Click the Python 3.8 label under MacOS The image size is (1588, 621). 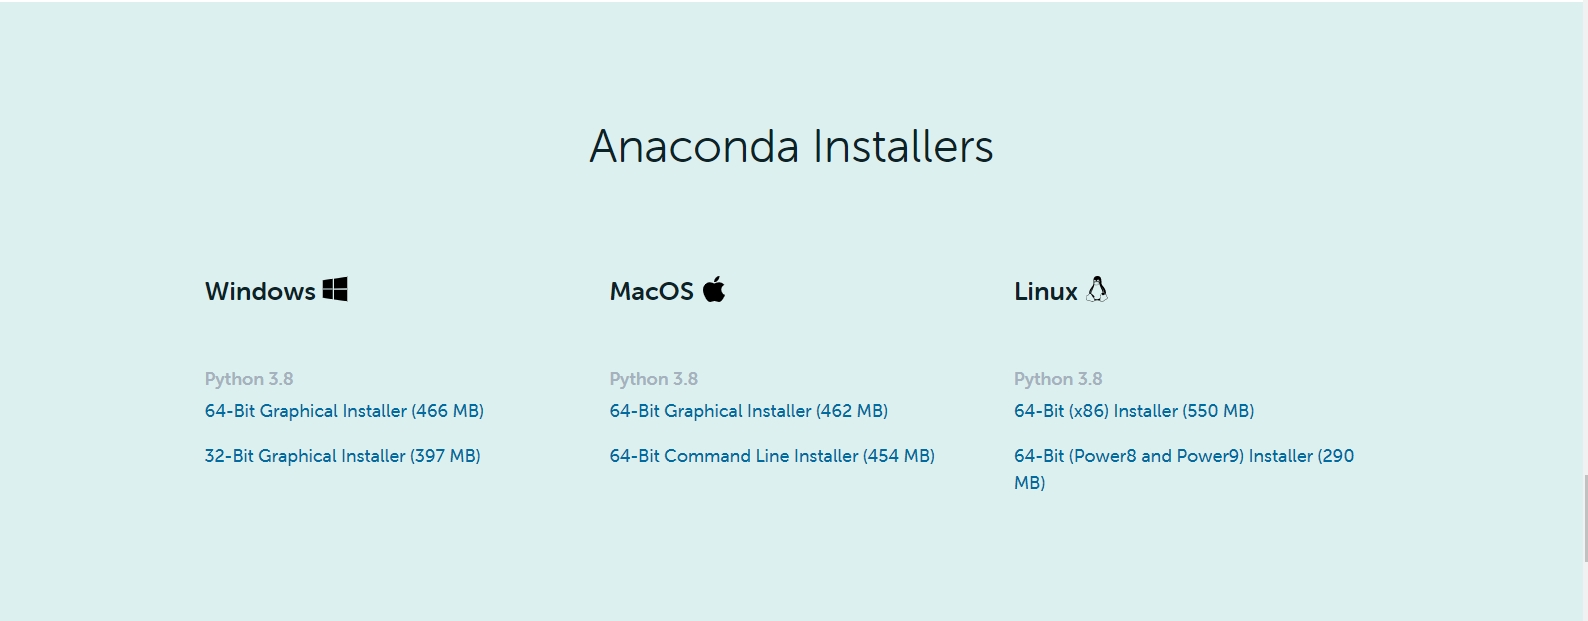click(654, 379)
